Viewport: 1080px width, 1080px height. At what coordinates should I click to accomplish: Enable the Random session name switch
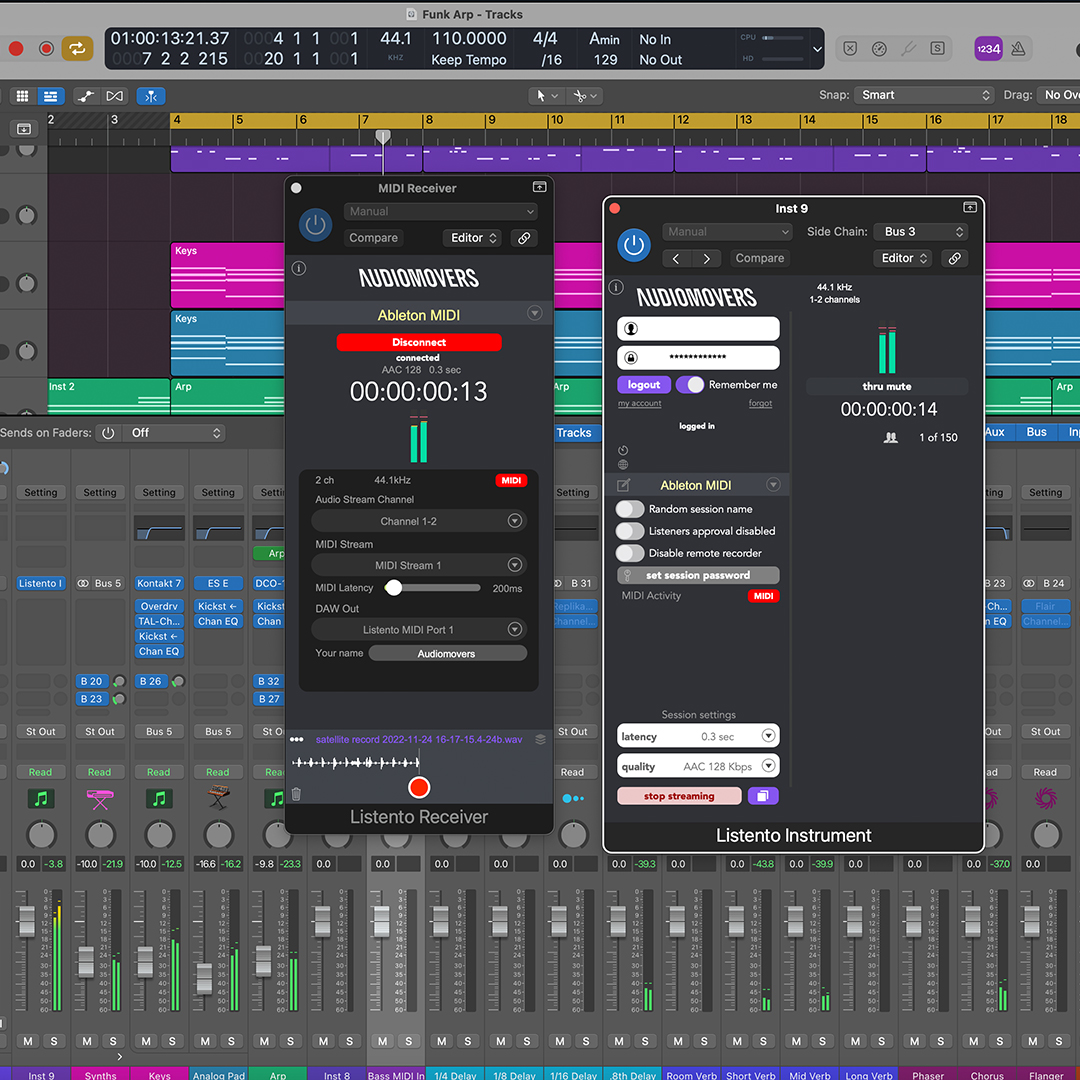(630, 509)
